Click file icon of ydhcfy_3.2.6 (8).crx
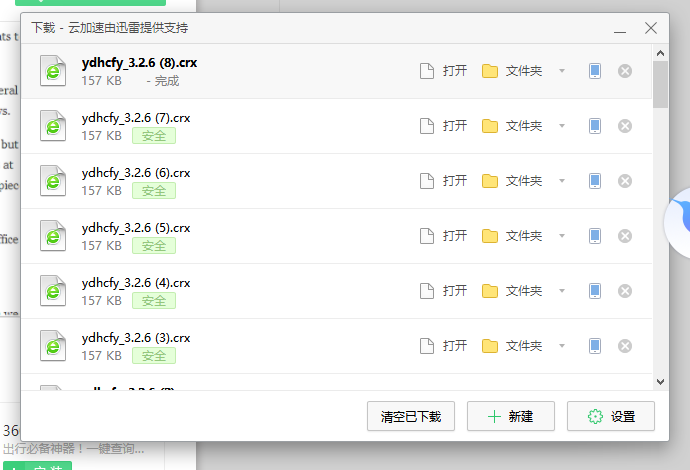 pyautogui.click(x=53, y=70)
